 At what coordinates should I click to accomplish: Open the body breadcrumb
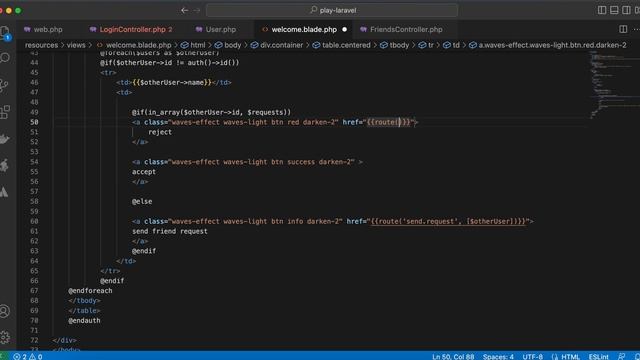pyautogui.click(x=228, y=45)
